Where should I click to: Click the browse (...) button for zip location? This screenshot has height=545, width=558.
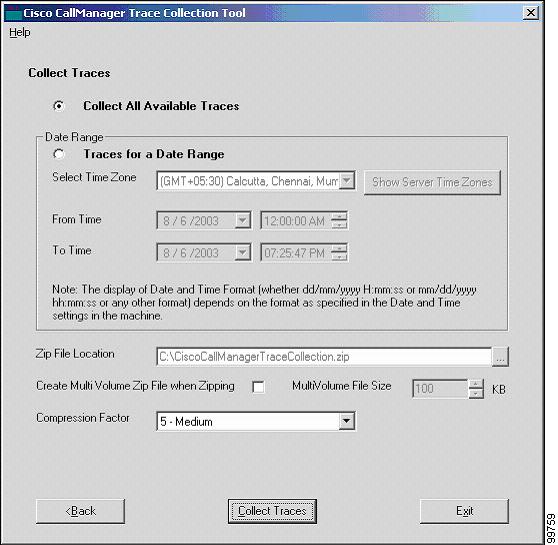pos(500,357)
